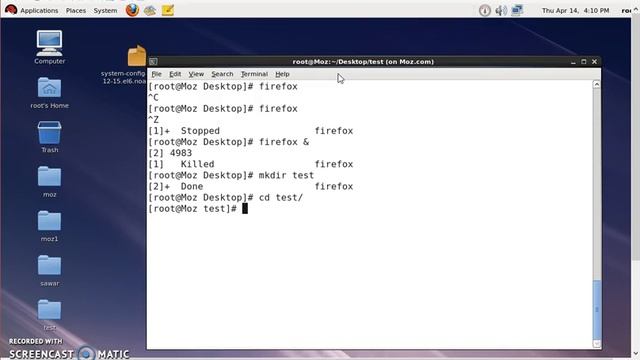
Task: Open the terminal Help menu
Action: (282, 74)
